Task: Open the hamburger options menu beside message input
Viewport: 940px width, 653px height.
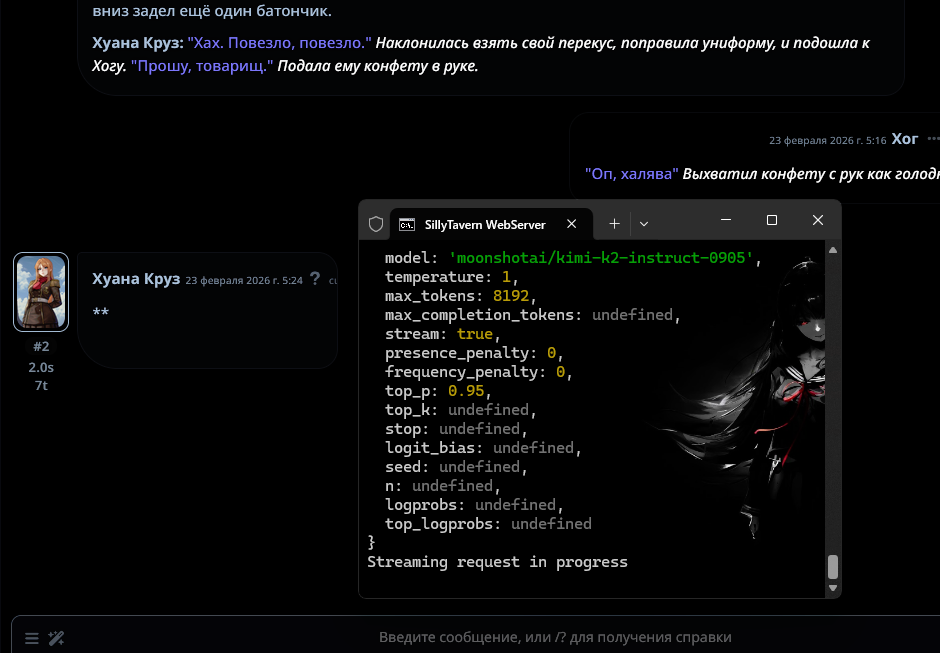Action: coord(32,638)
